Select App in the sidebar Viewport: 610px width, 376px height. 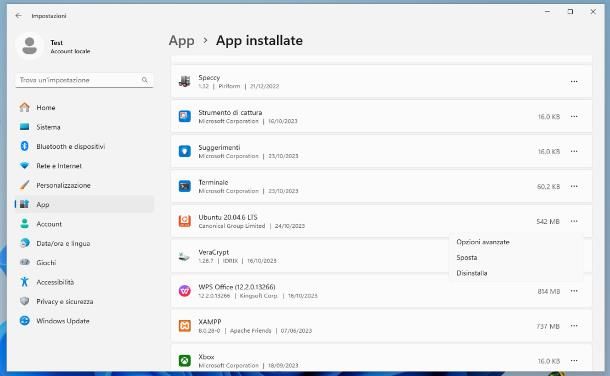(84, 204)
